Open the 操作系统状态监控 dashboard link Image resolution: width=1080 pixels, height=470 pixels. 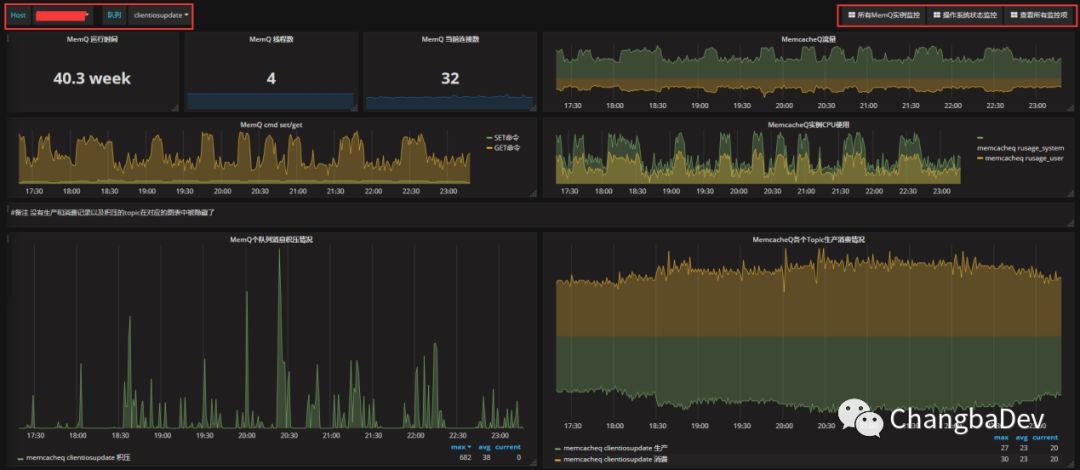(x=964, y=14)
